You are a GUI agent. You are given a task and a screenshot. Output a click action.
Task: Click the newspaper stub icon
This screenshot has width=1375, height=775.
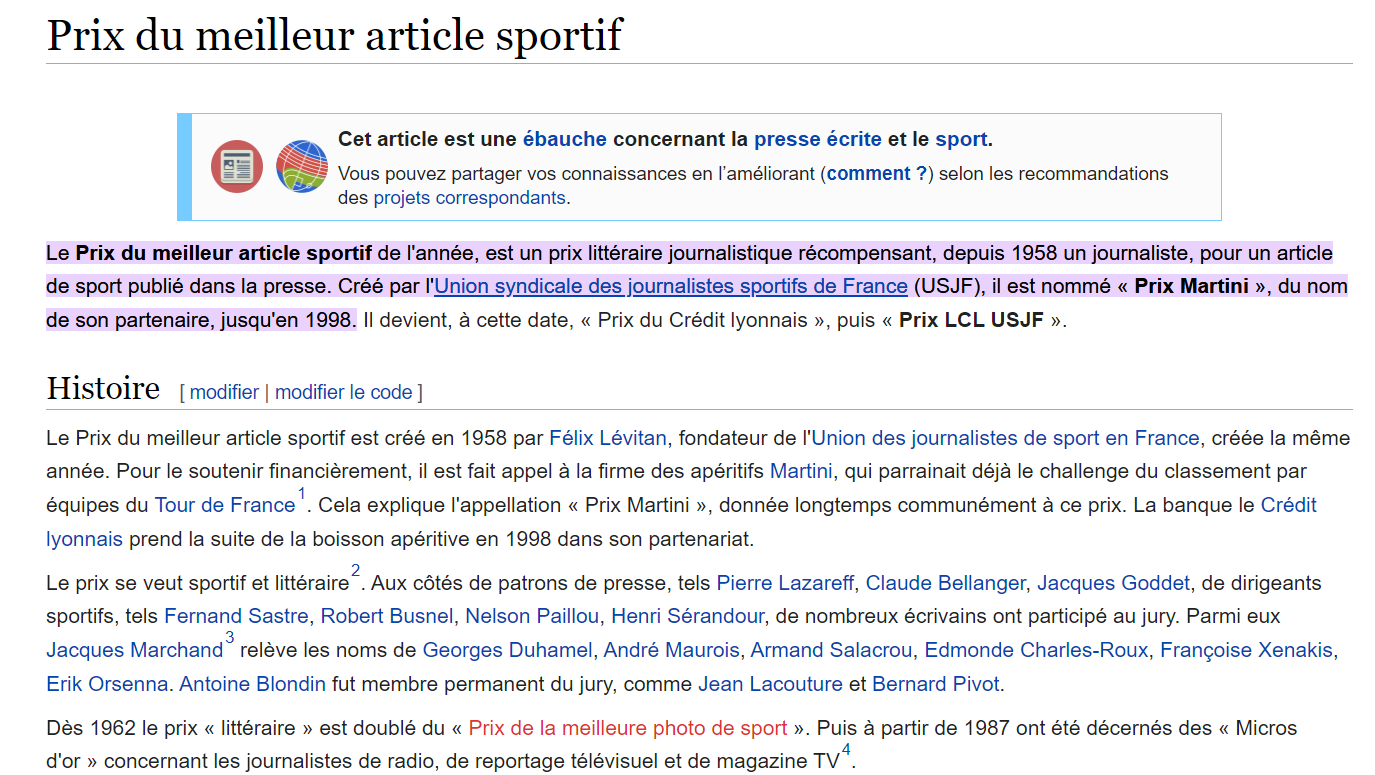click(237, 167)
